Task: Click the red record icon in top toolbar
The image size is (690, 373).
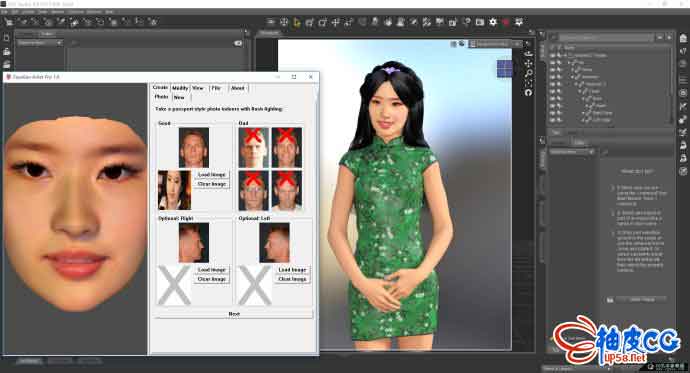Action: pyautogui.click(x=506, y=22)
